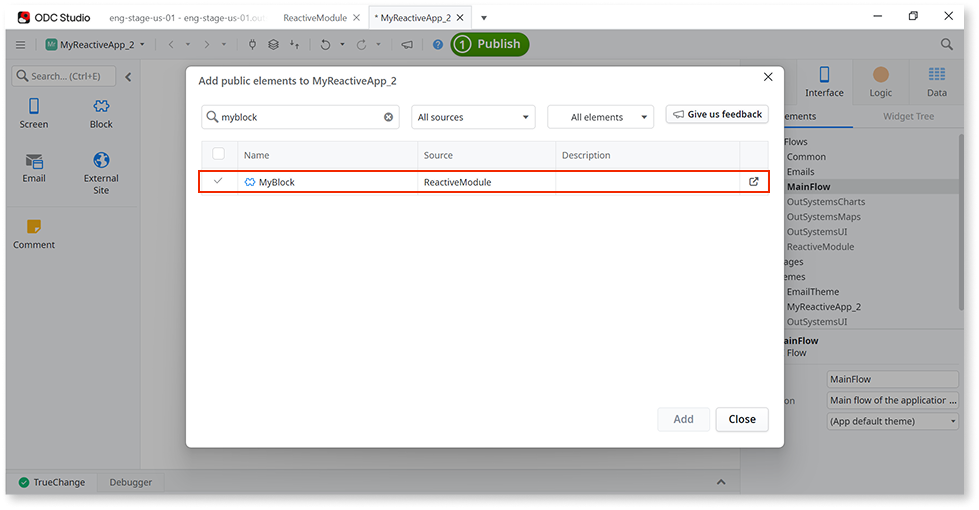This screenshot has height=510, width=979.
Task: Select MainFlow in the elements tree
Action: pyautogui.click(x=809, y=187)
